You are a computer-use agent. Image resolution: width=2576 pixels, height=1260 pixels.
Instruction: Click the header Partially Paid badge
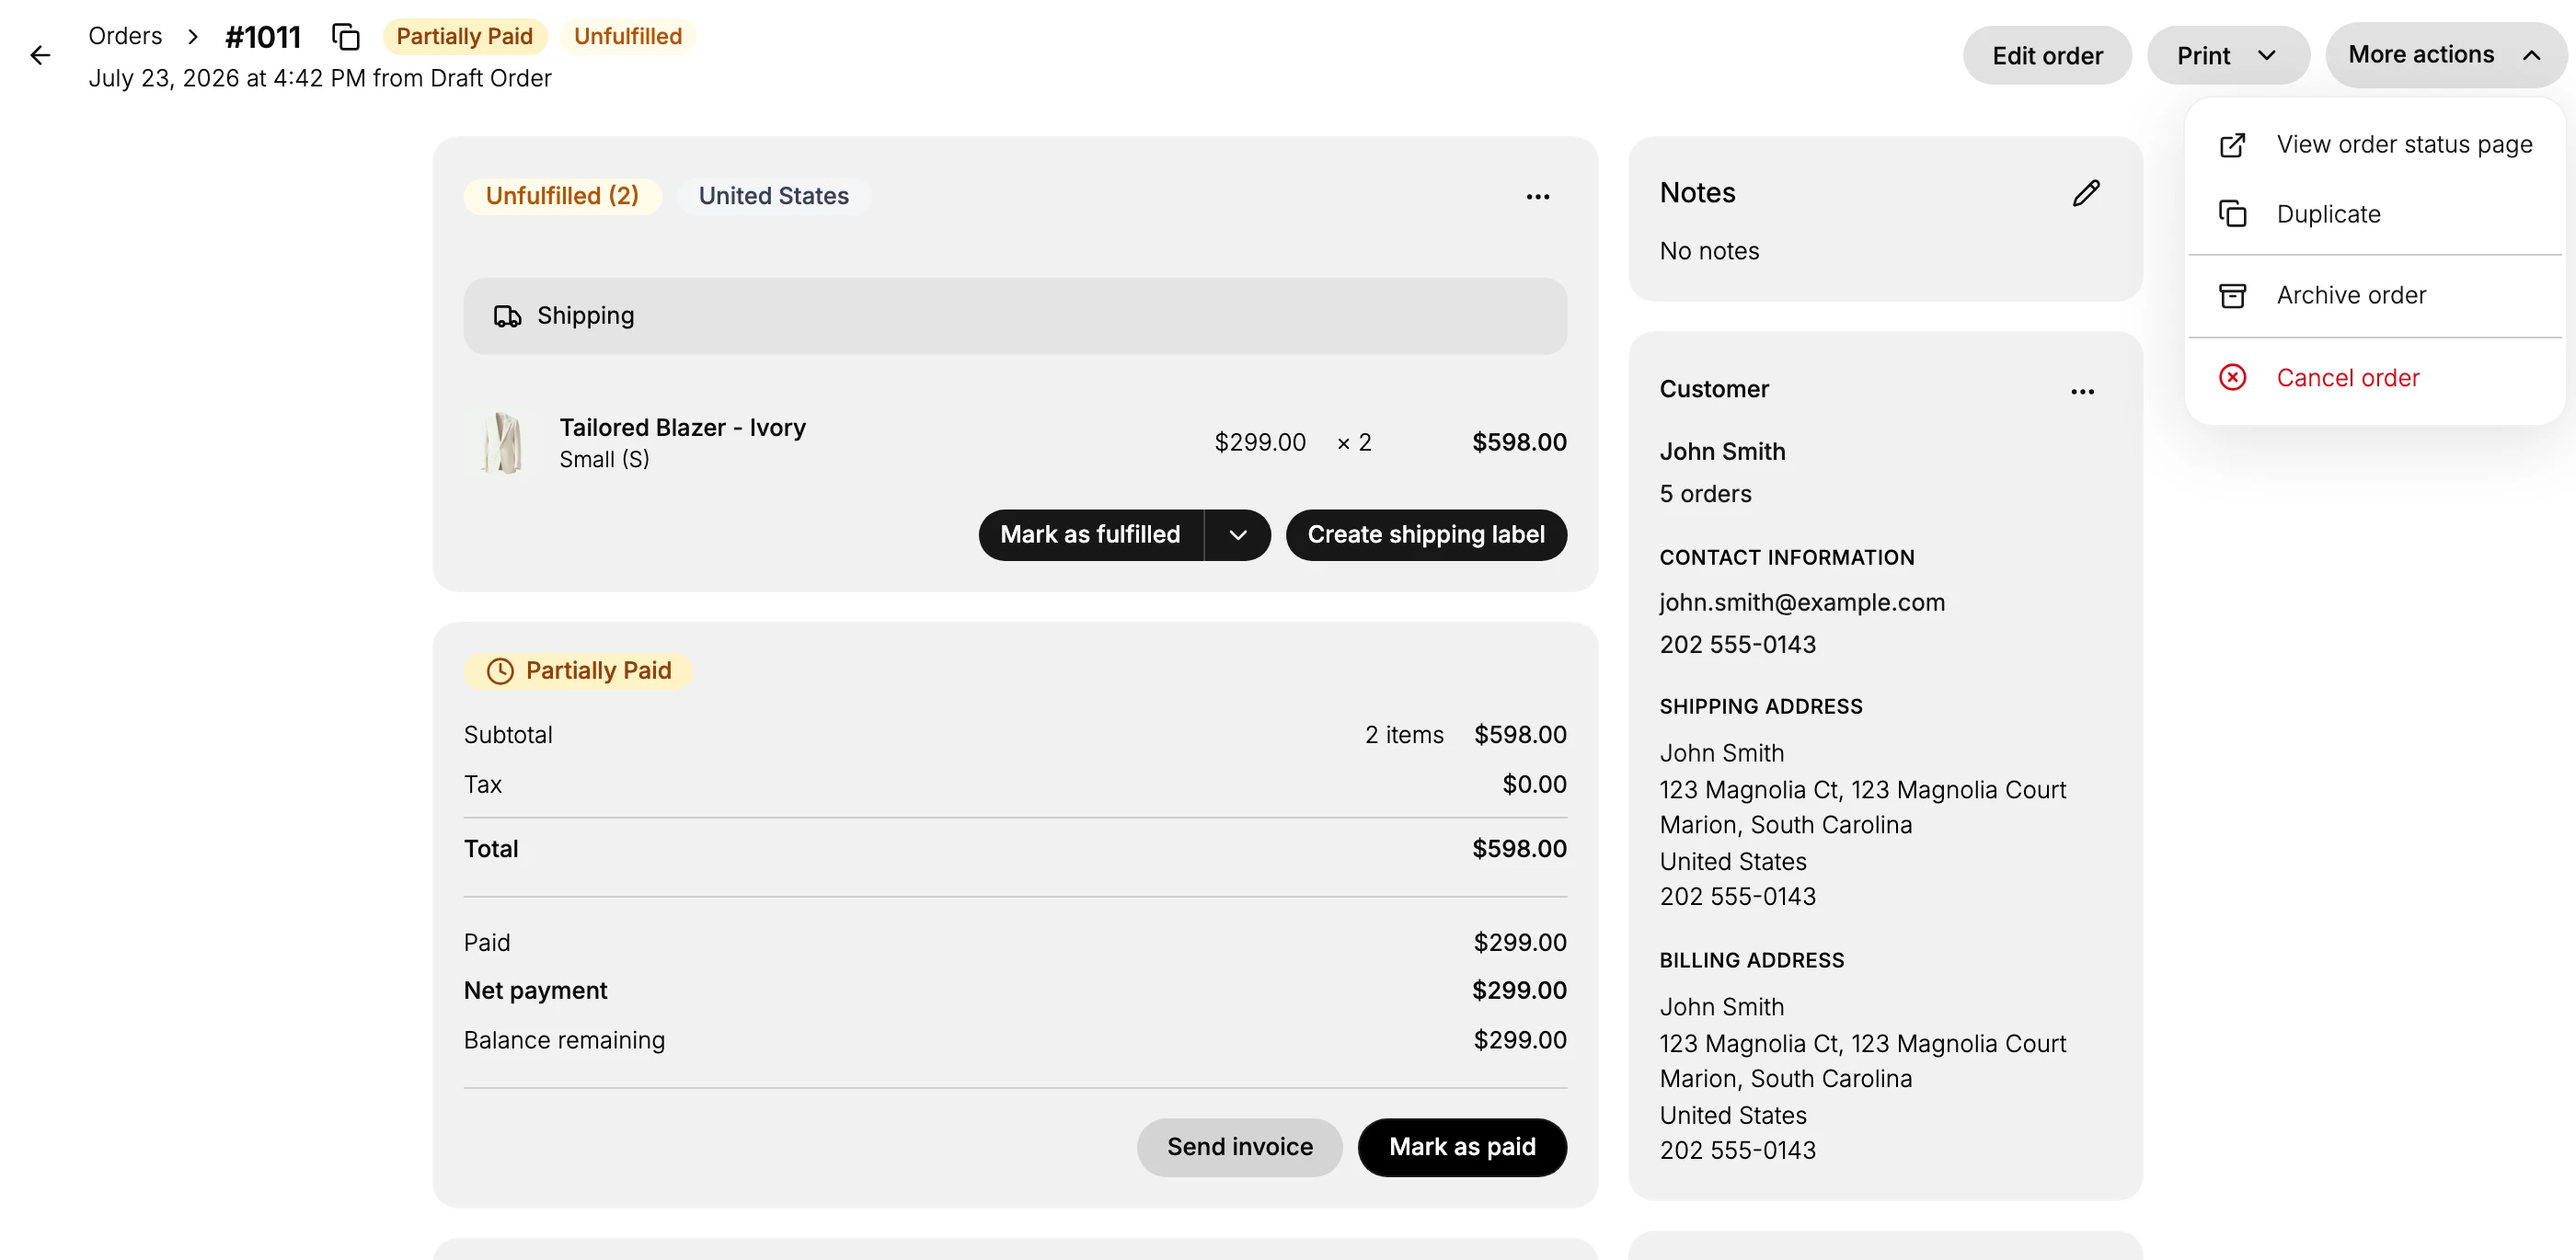click(x=464, y=37)
